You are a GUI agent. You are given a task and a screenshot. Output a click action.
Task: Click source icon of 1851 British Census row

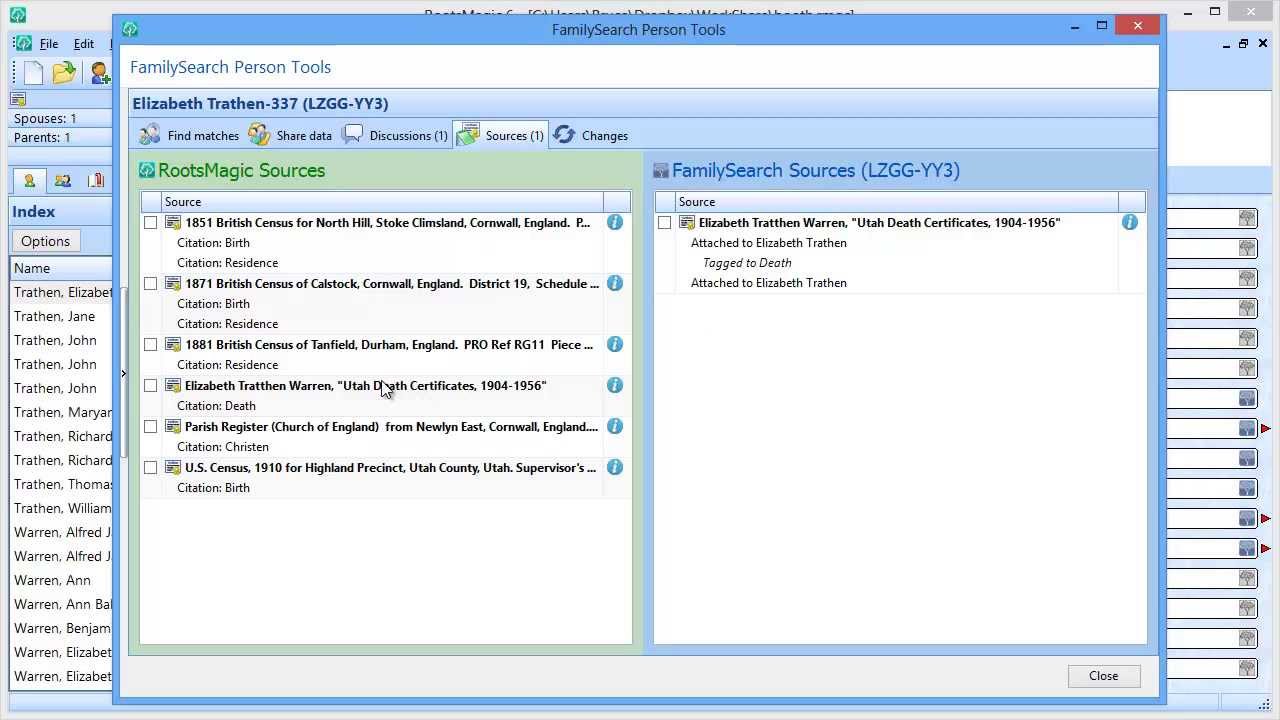pos(173,223)
